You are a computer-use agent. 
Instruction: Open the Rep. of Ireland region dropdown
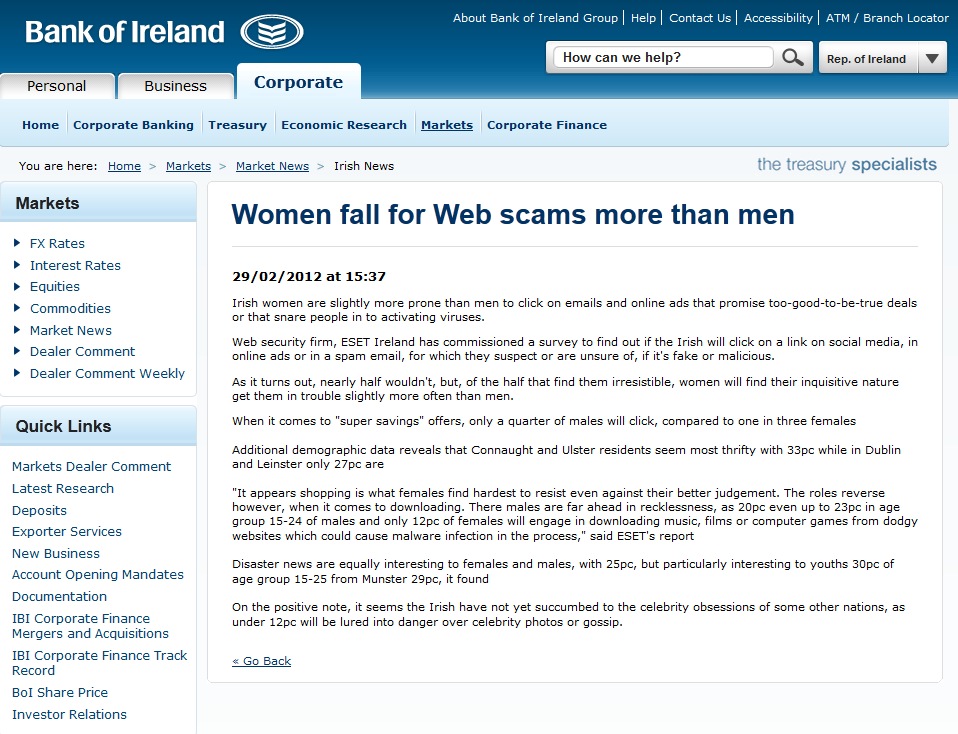tap(932, 59)
